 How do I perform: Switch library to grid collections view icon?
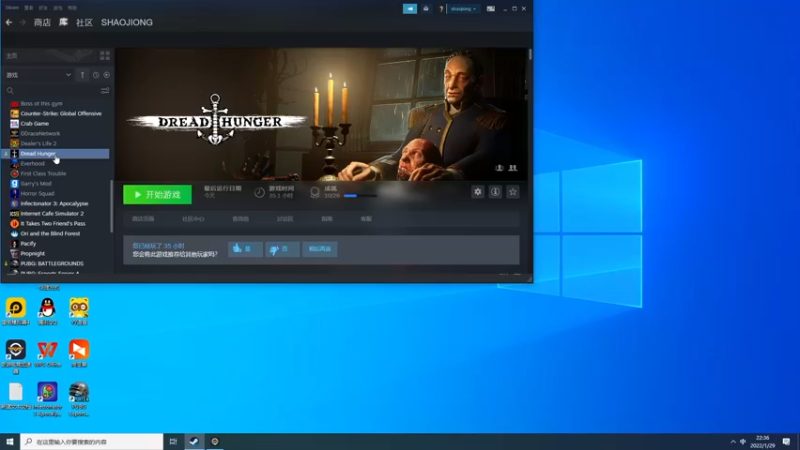tap(105, 55)
